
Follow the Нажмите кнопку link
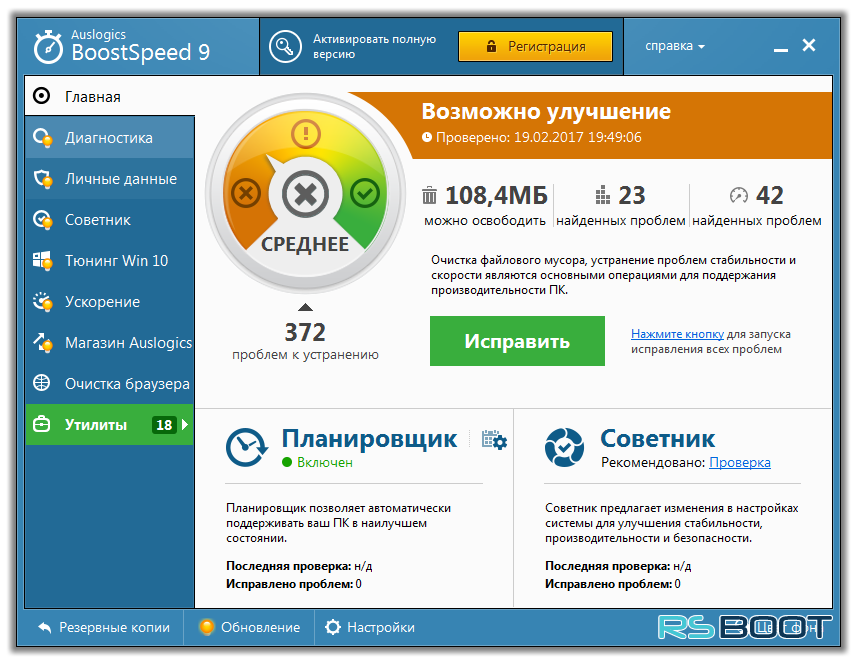(677, 334)
